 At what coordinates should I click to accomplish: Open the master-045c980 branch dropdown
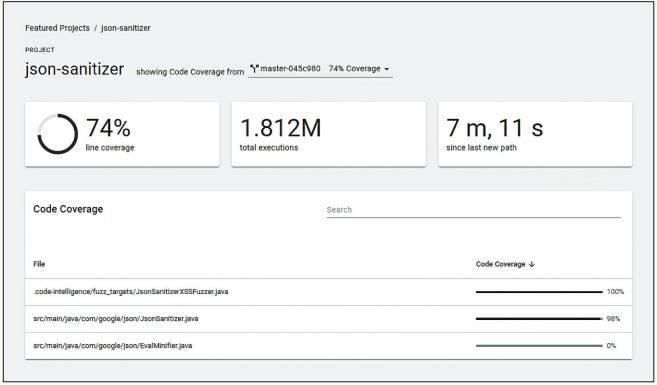(321, 69)
